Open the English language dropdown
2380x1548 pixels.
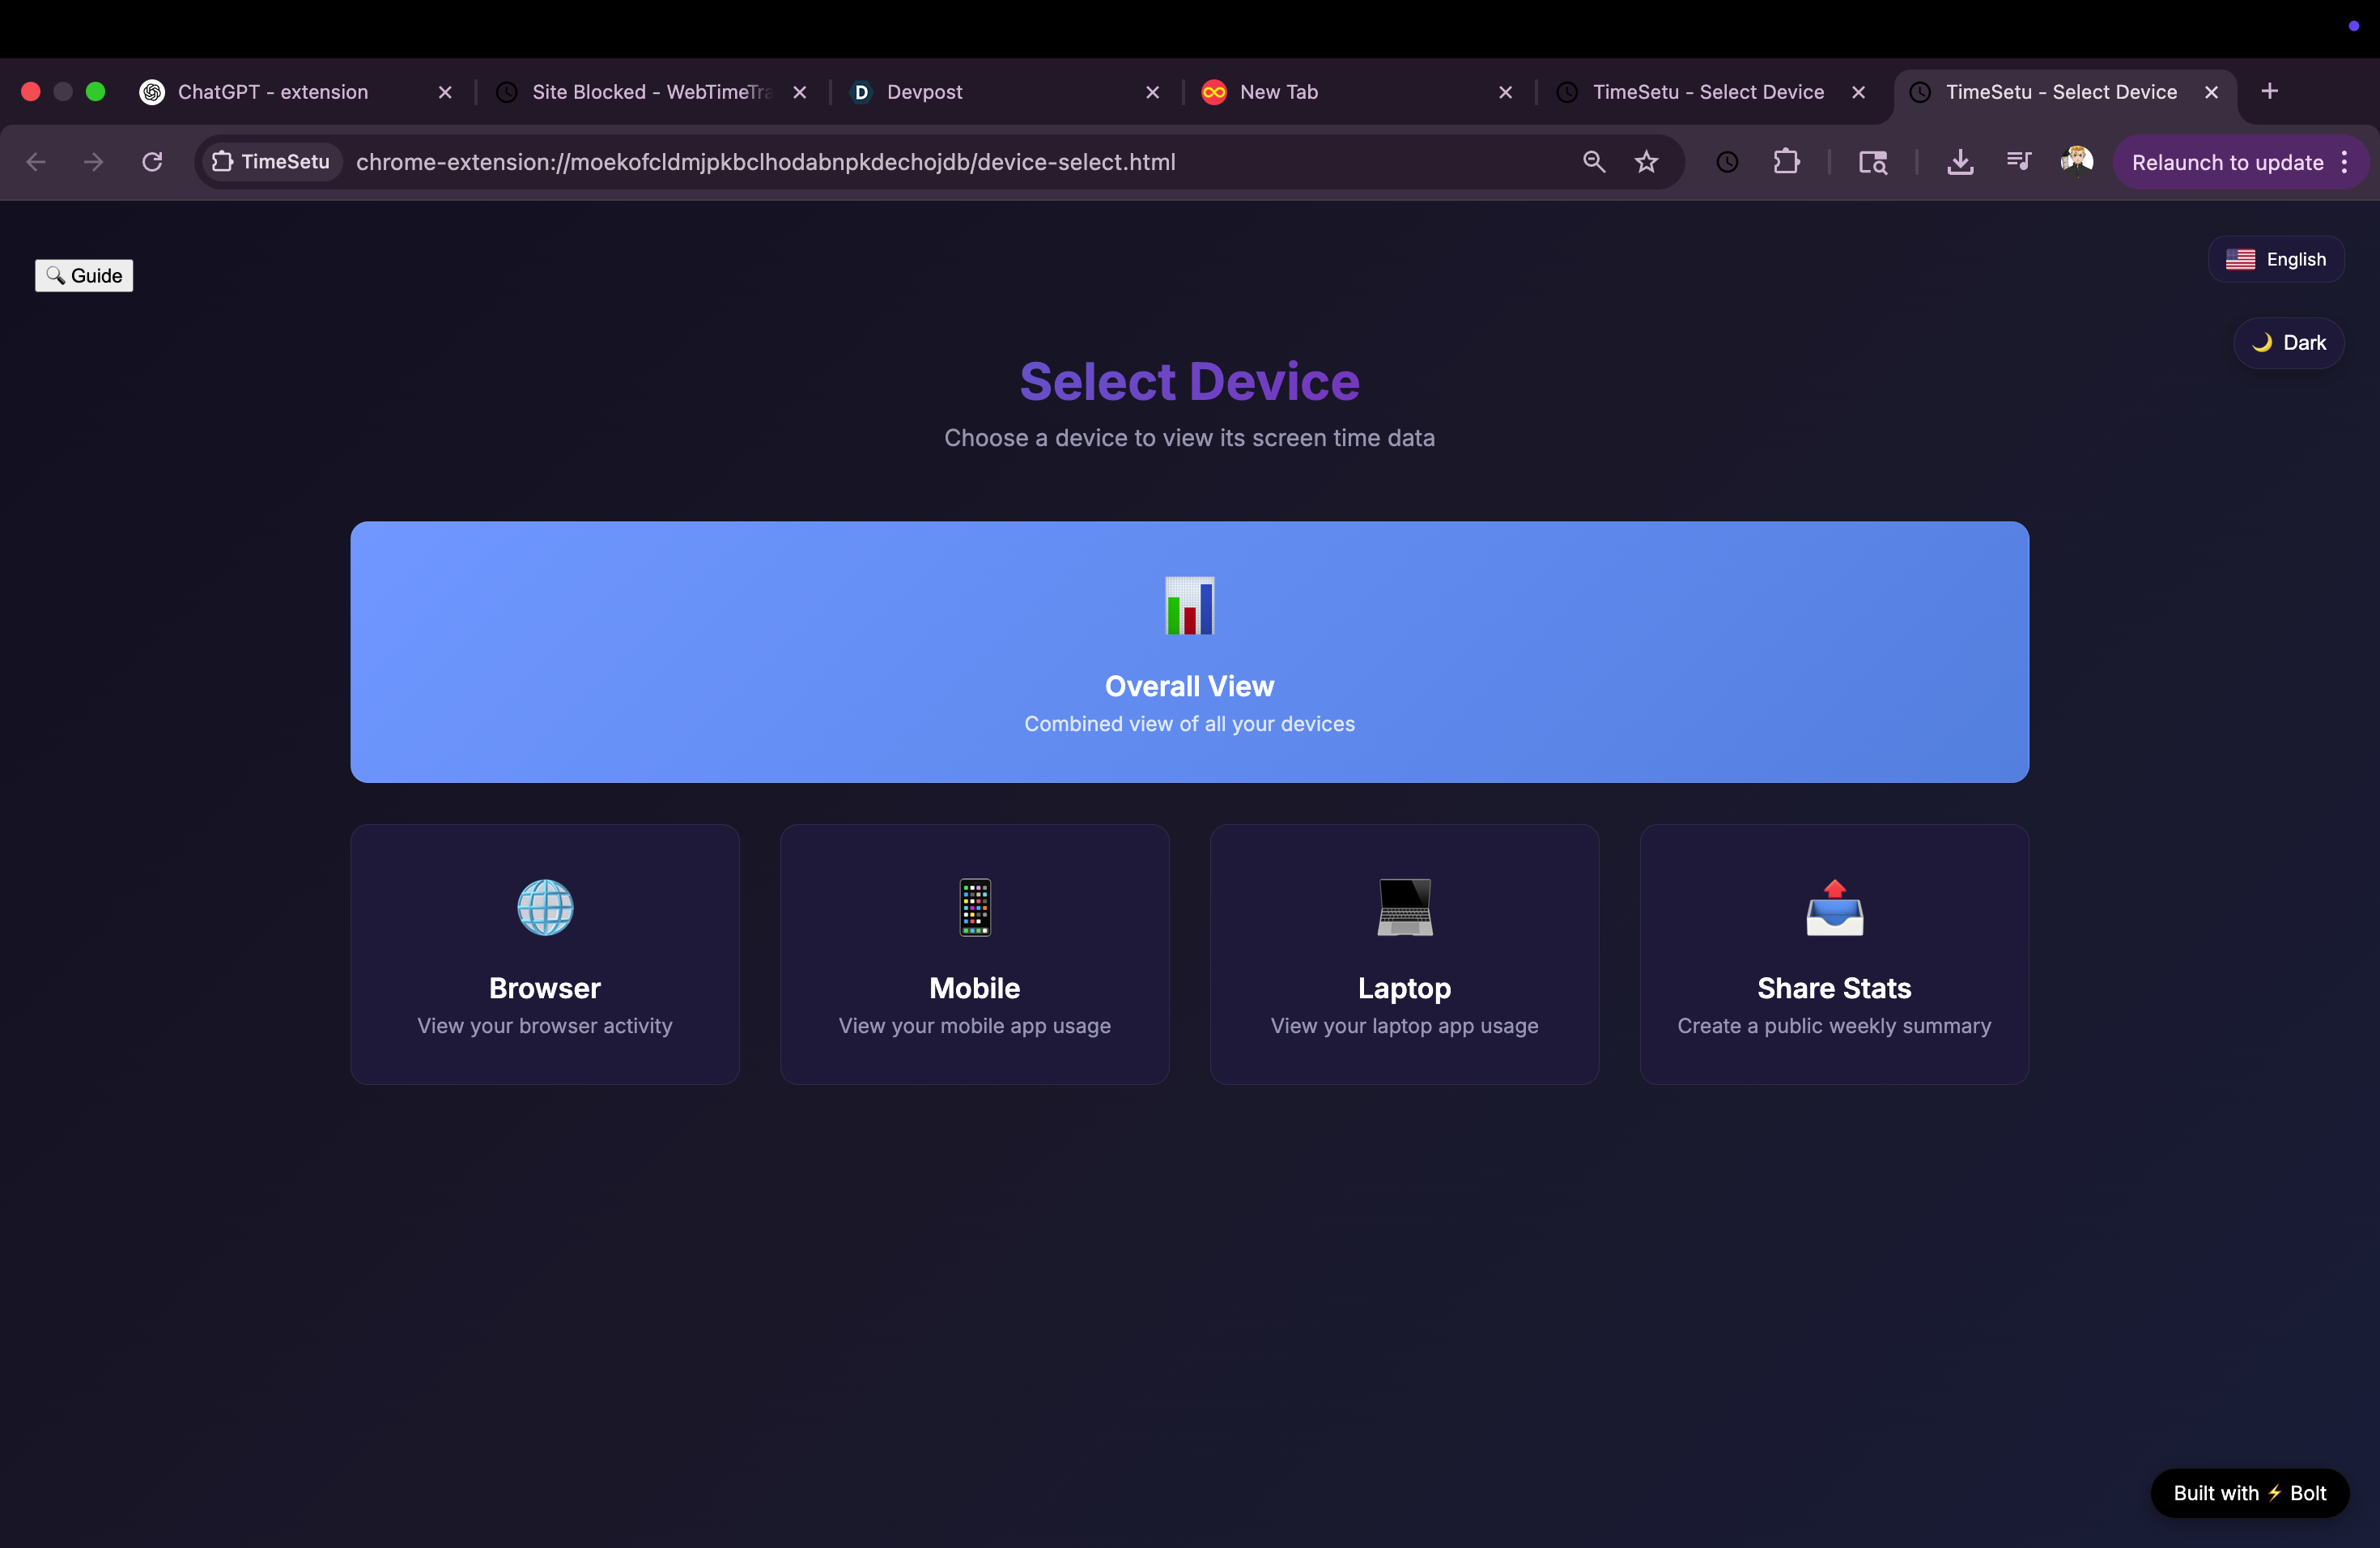click(x=2275, y=260)
